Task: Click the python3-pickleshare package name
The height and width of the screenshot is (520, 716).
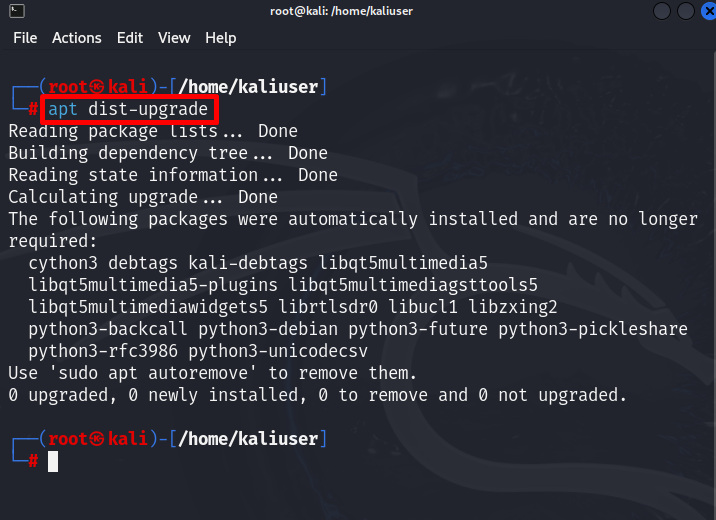Action: point(593,329)
